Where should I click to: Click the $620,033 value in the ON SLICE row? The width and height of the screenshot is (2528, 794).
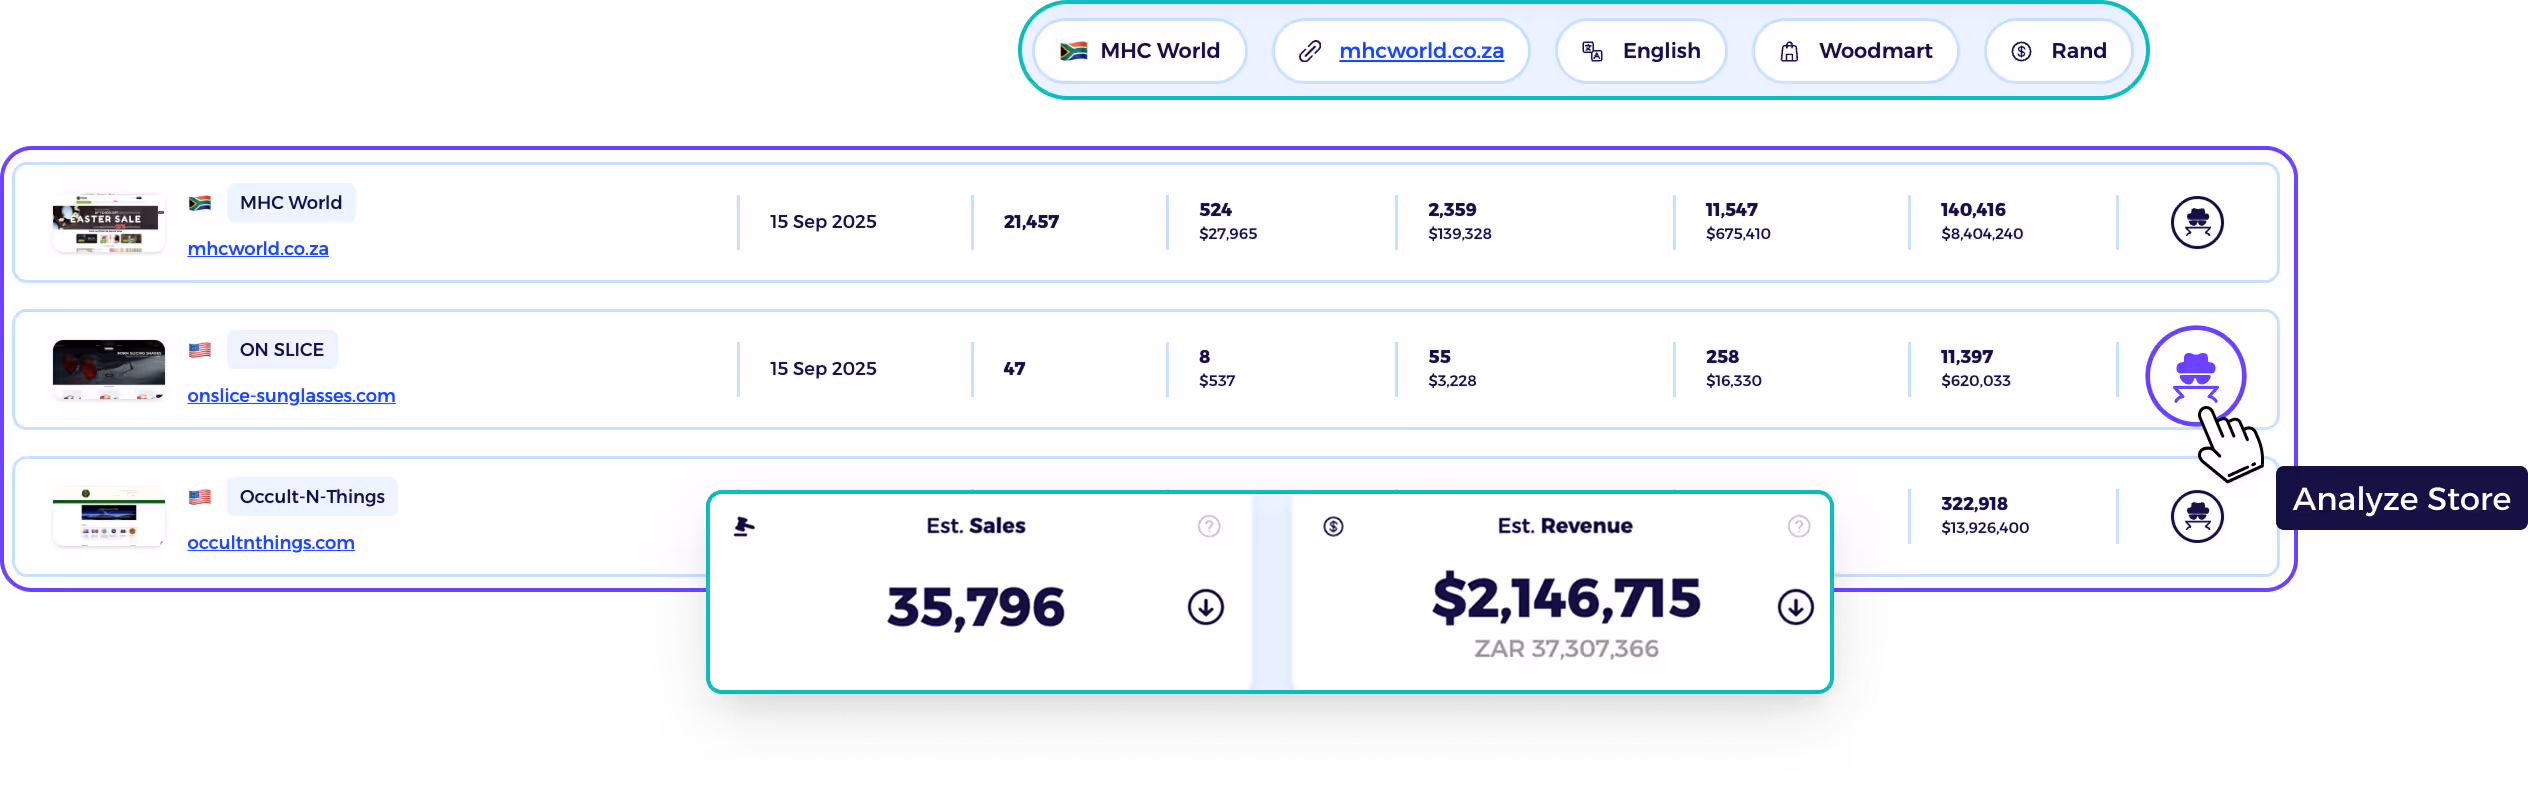pyautogui.click(x=1976, y=381)
